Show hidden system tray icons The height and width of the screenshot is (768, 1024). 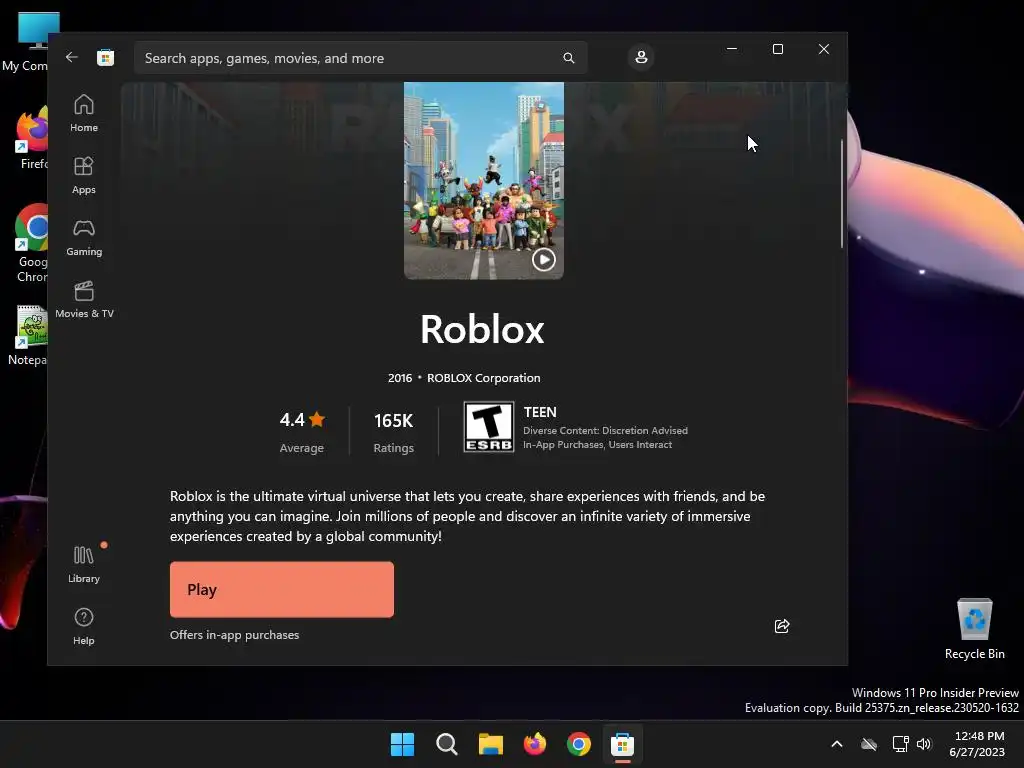coord(837,744)
